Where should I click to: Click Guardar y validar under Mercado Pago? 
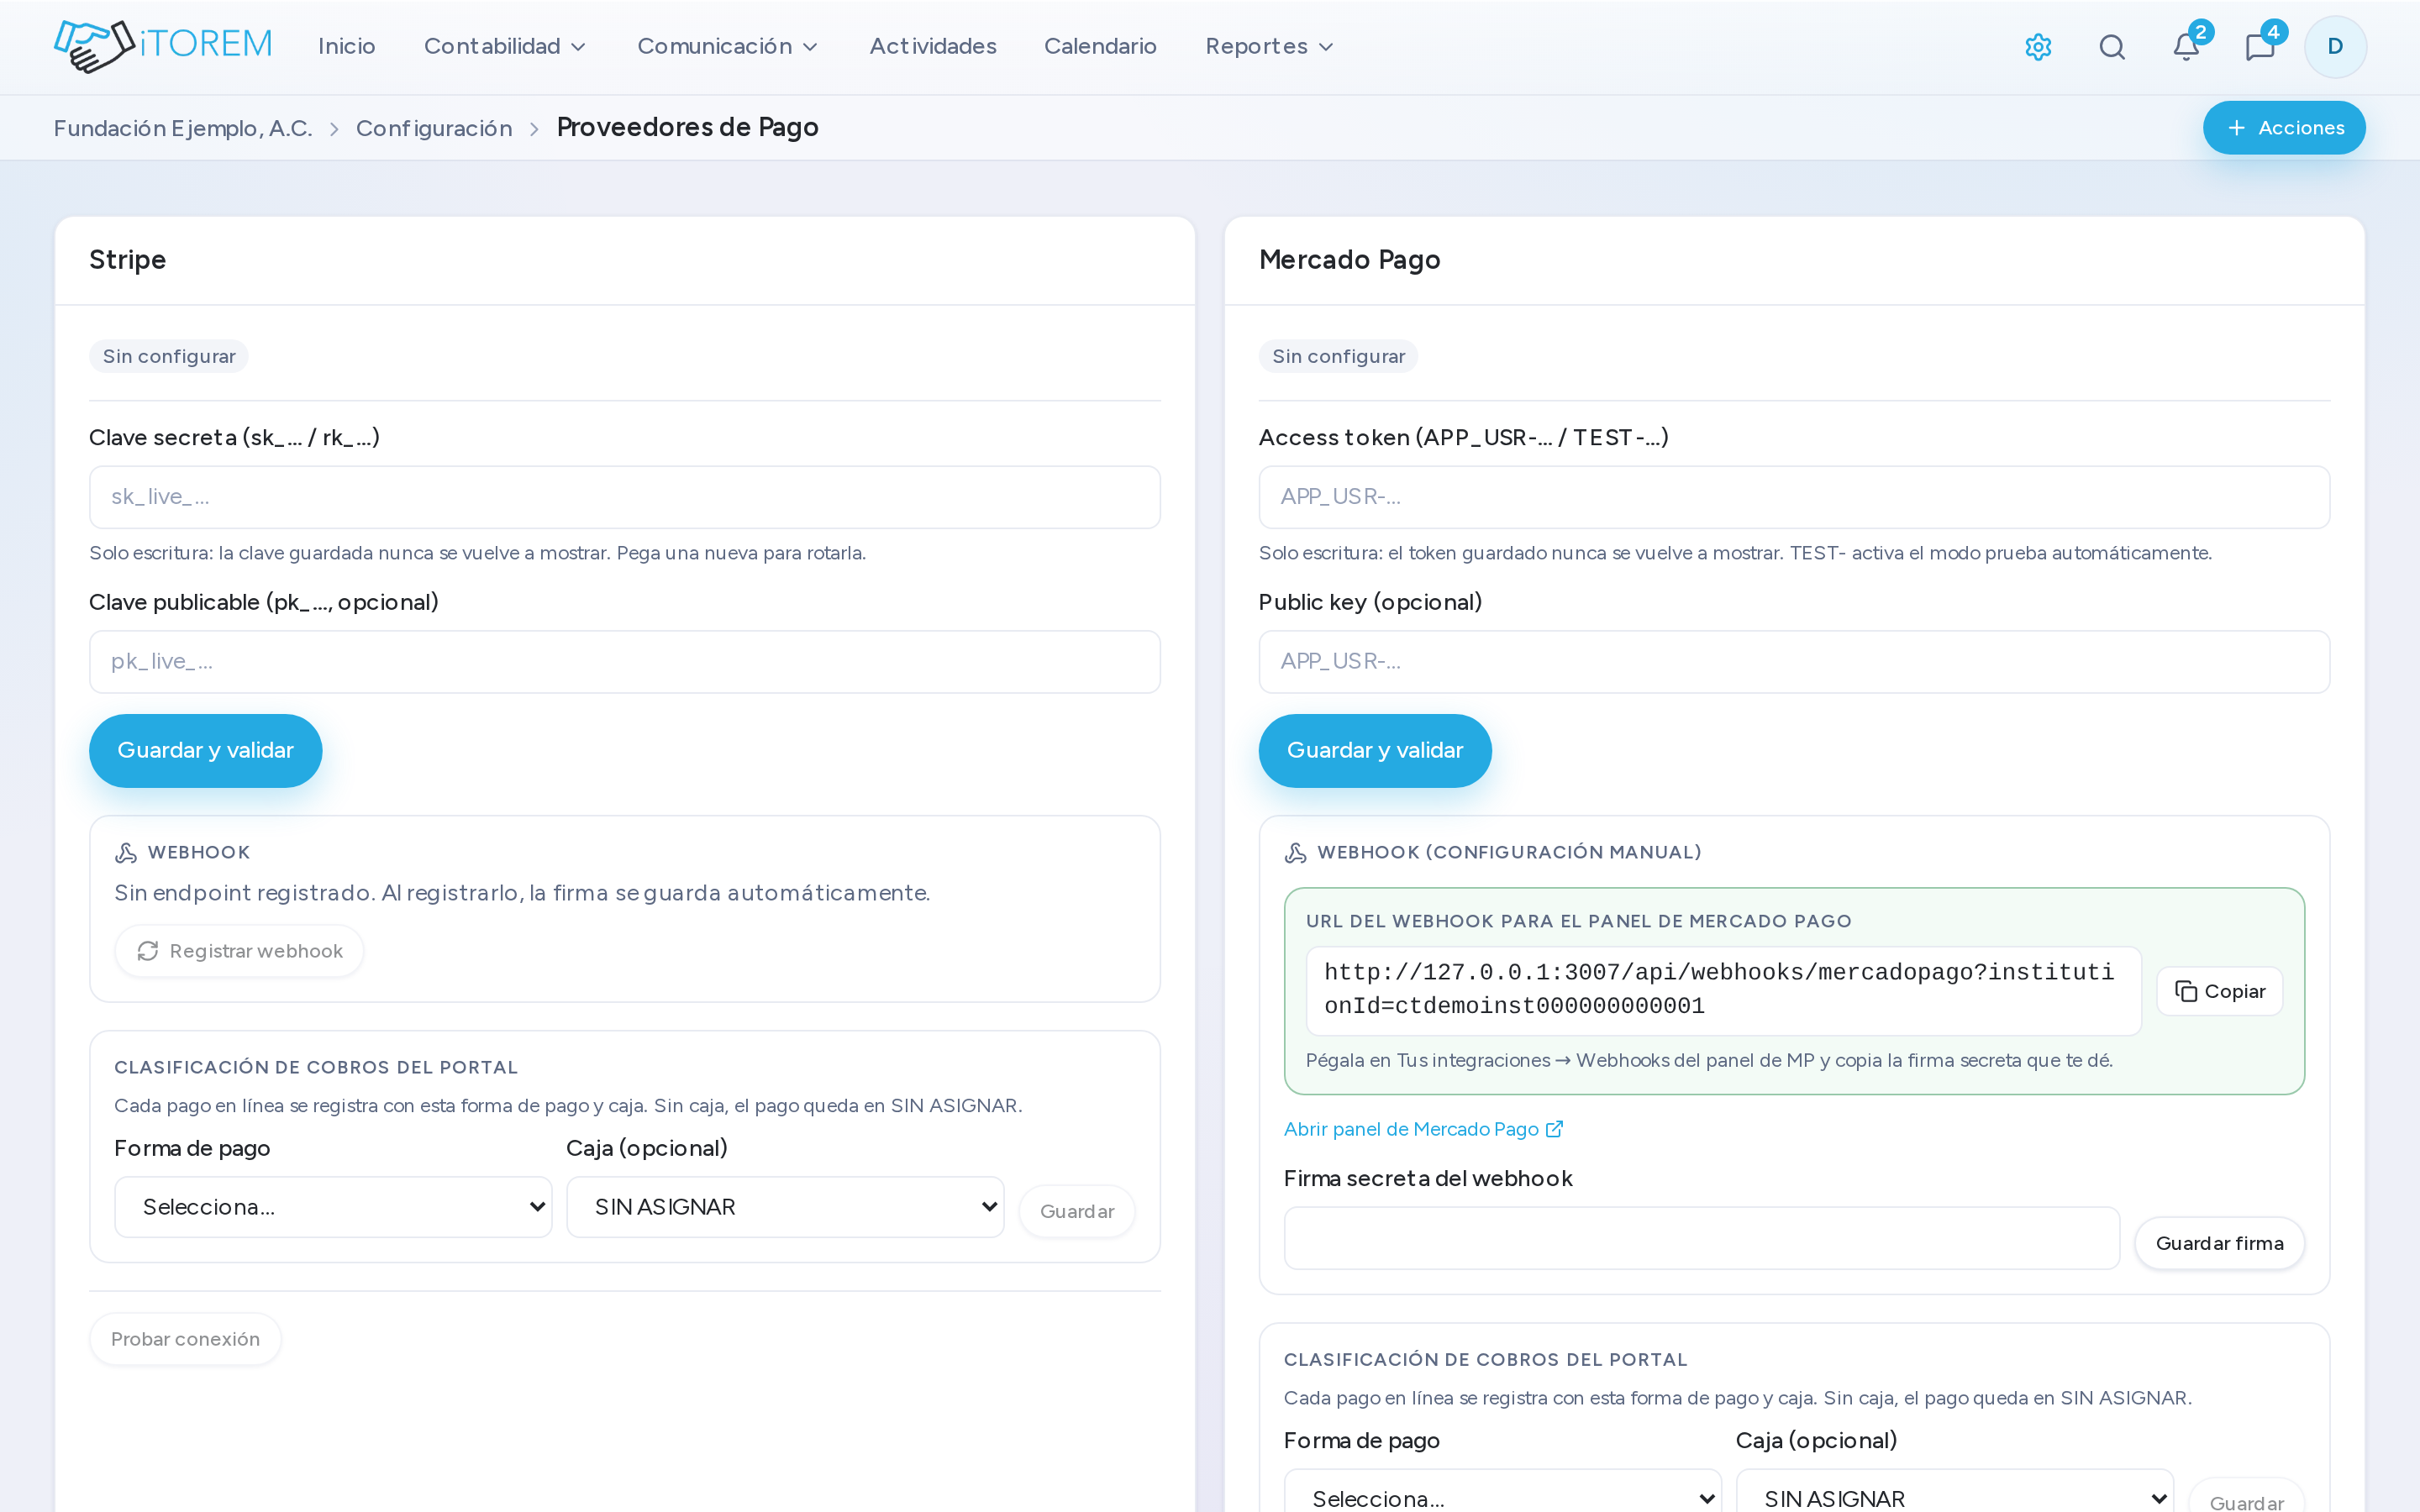point(1375,751)
